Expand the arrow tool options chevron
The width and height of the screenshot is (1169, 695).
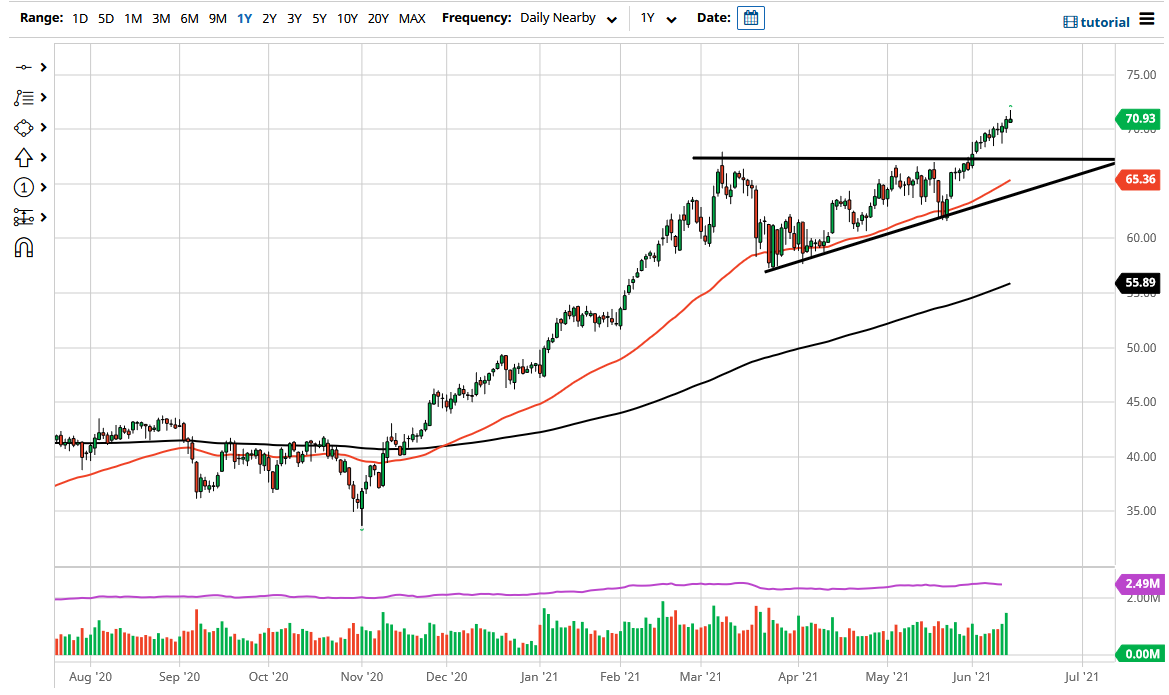tap(41, 157)
